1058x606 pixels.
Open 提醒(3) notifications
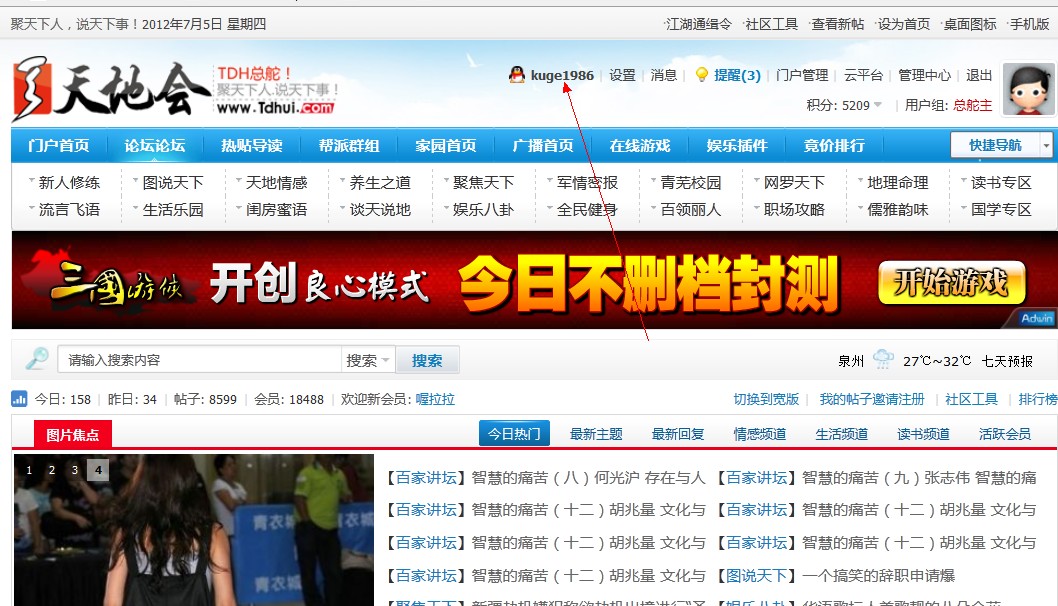pos(737,75)
